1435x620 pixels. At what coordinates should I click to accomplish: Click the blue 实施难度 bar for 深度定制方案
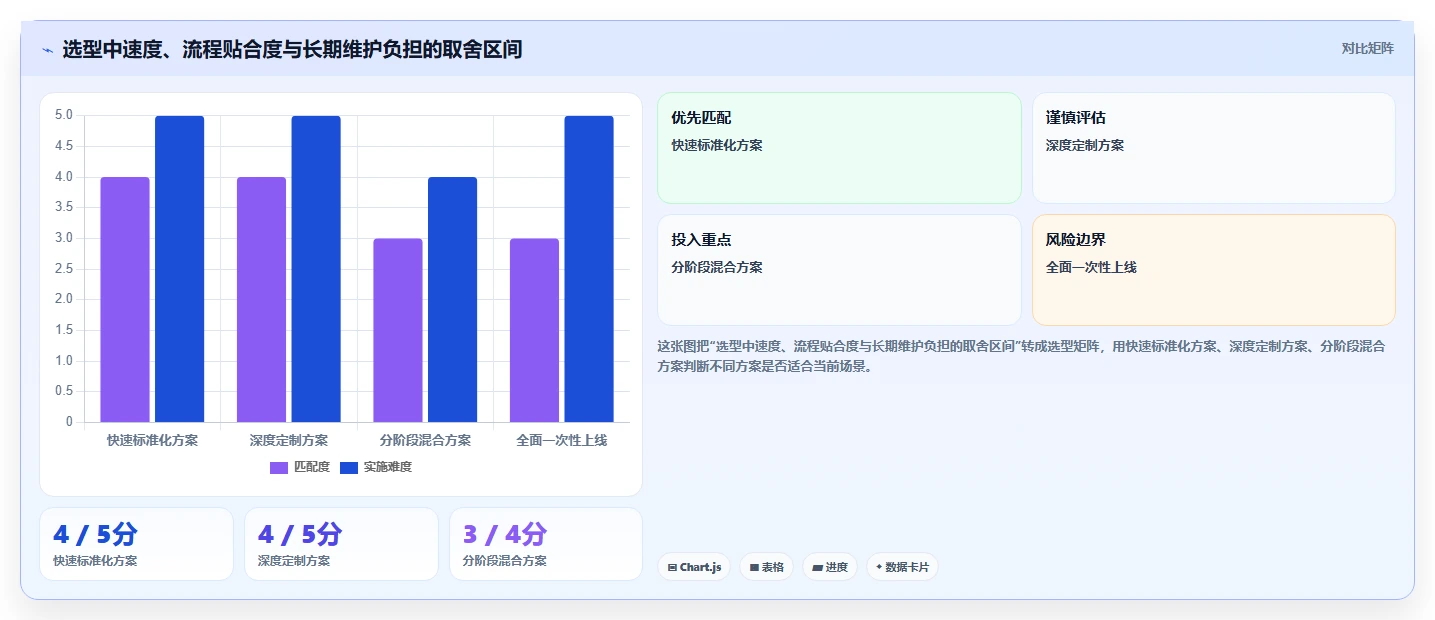[316, 269]
